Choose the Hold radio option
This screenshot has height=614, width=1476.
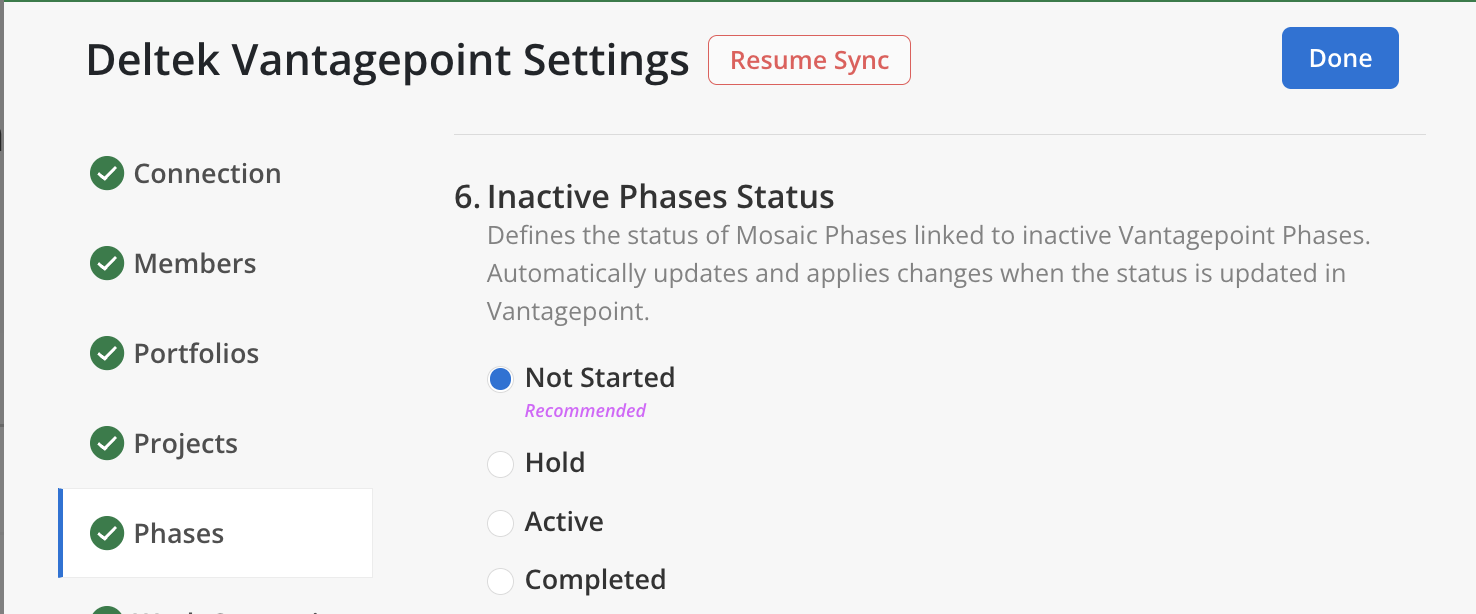pos(500,464)
